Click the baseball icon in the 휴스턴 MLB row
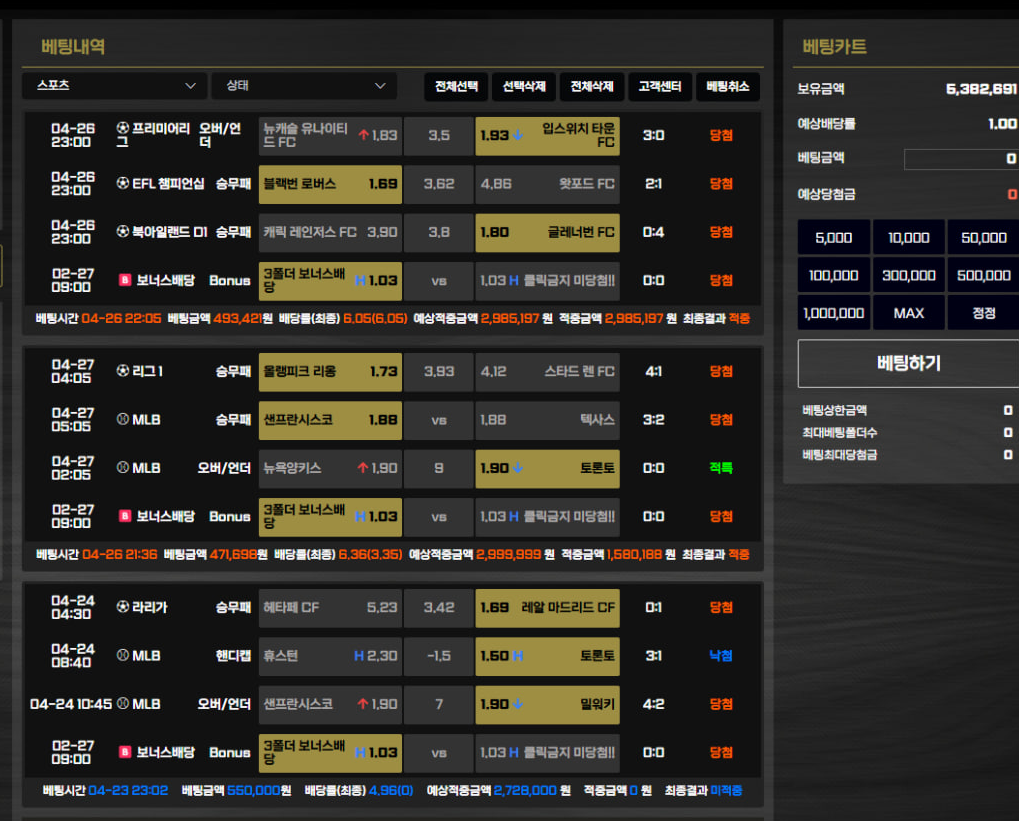The width and height of the screenshot is (1019, 821). pos(123,656)
